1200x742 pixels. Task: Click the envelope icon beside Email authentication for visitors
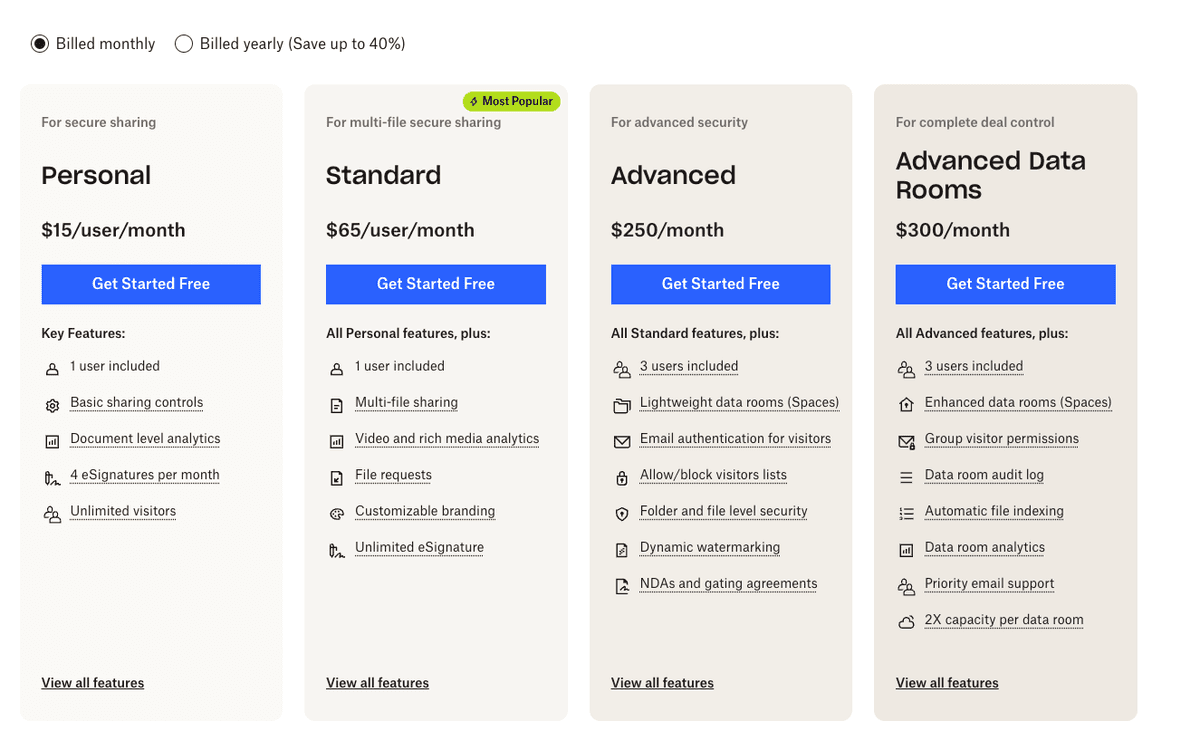622,440
